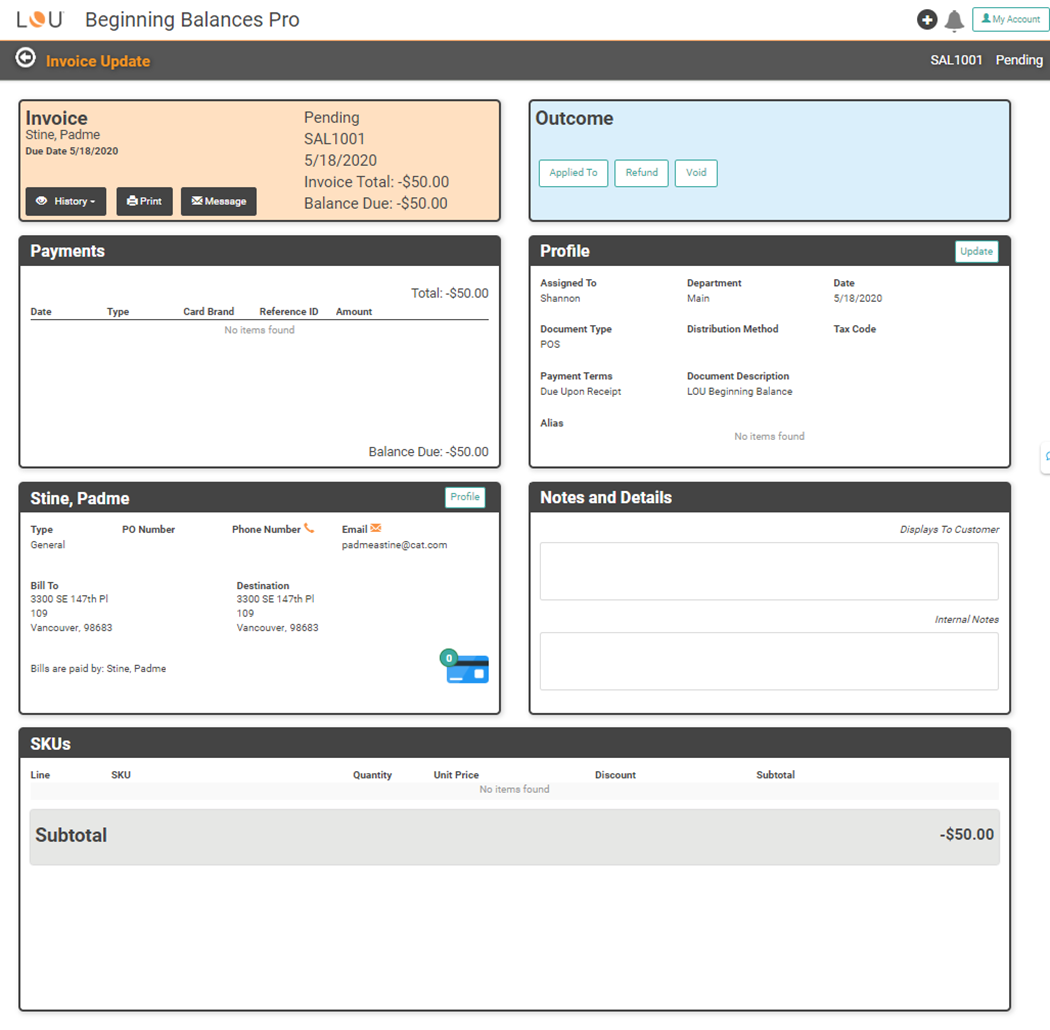Click the Message button
The height and width of the screenshot is (1030, 1050).
(x=218, y=201)
